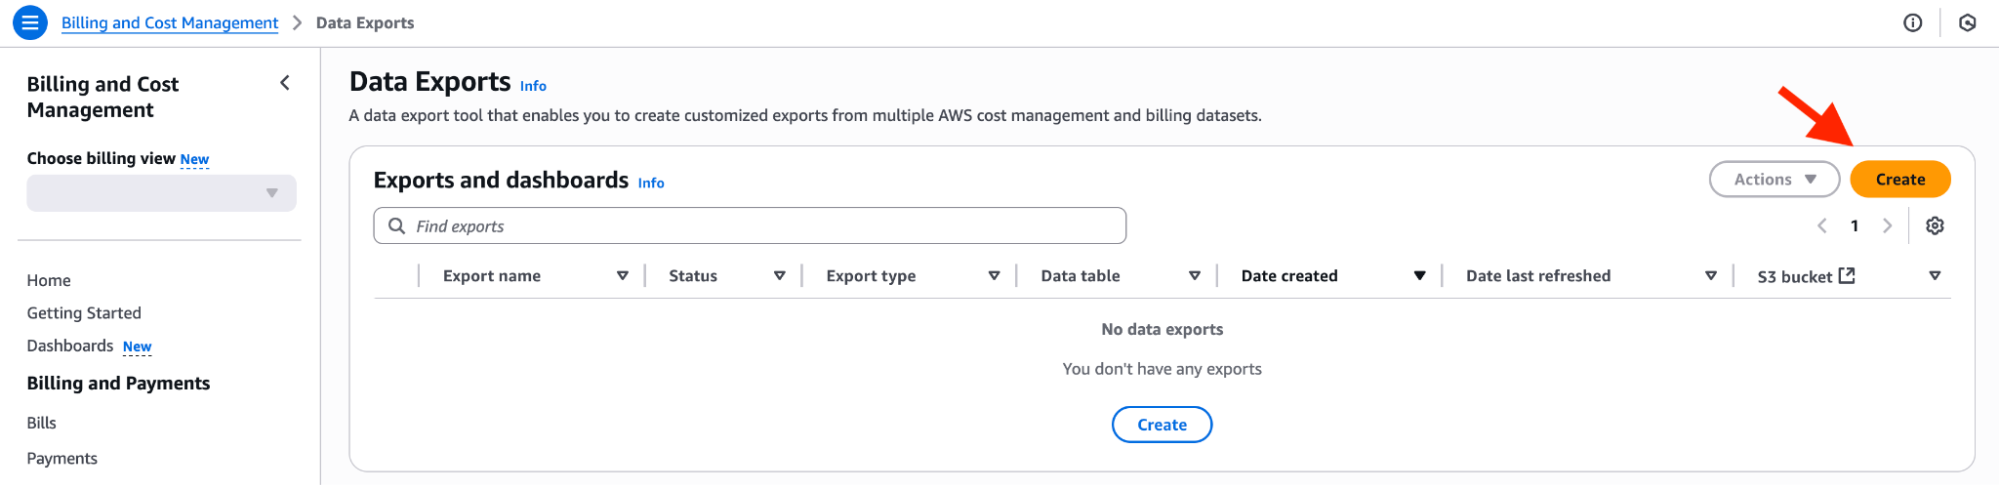Open the hamburger navigation menu
Screen dimensions: 1999x486
click(x=30, y=22)
